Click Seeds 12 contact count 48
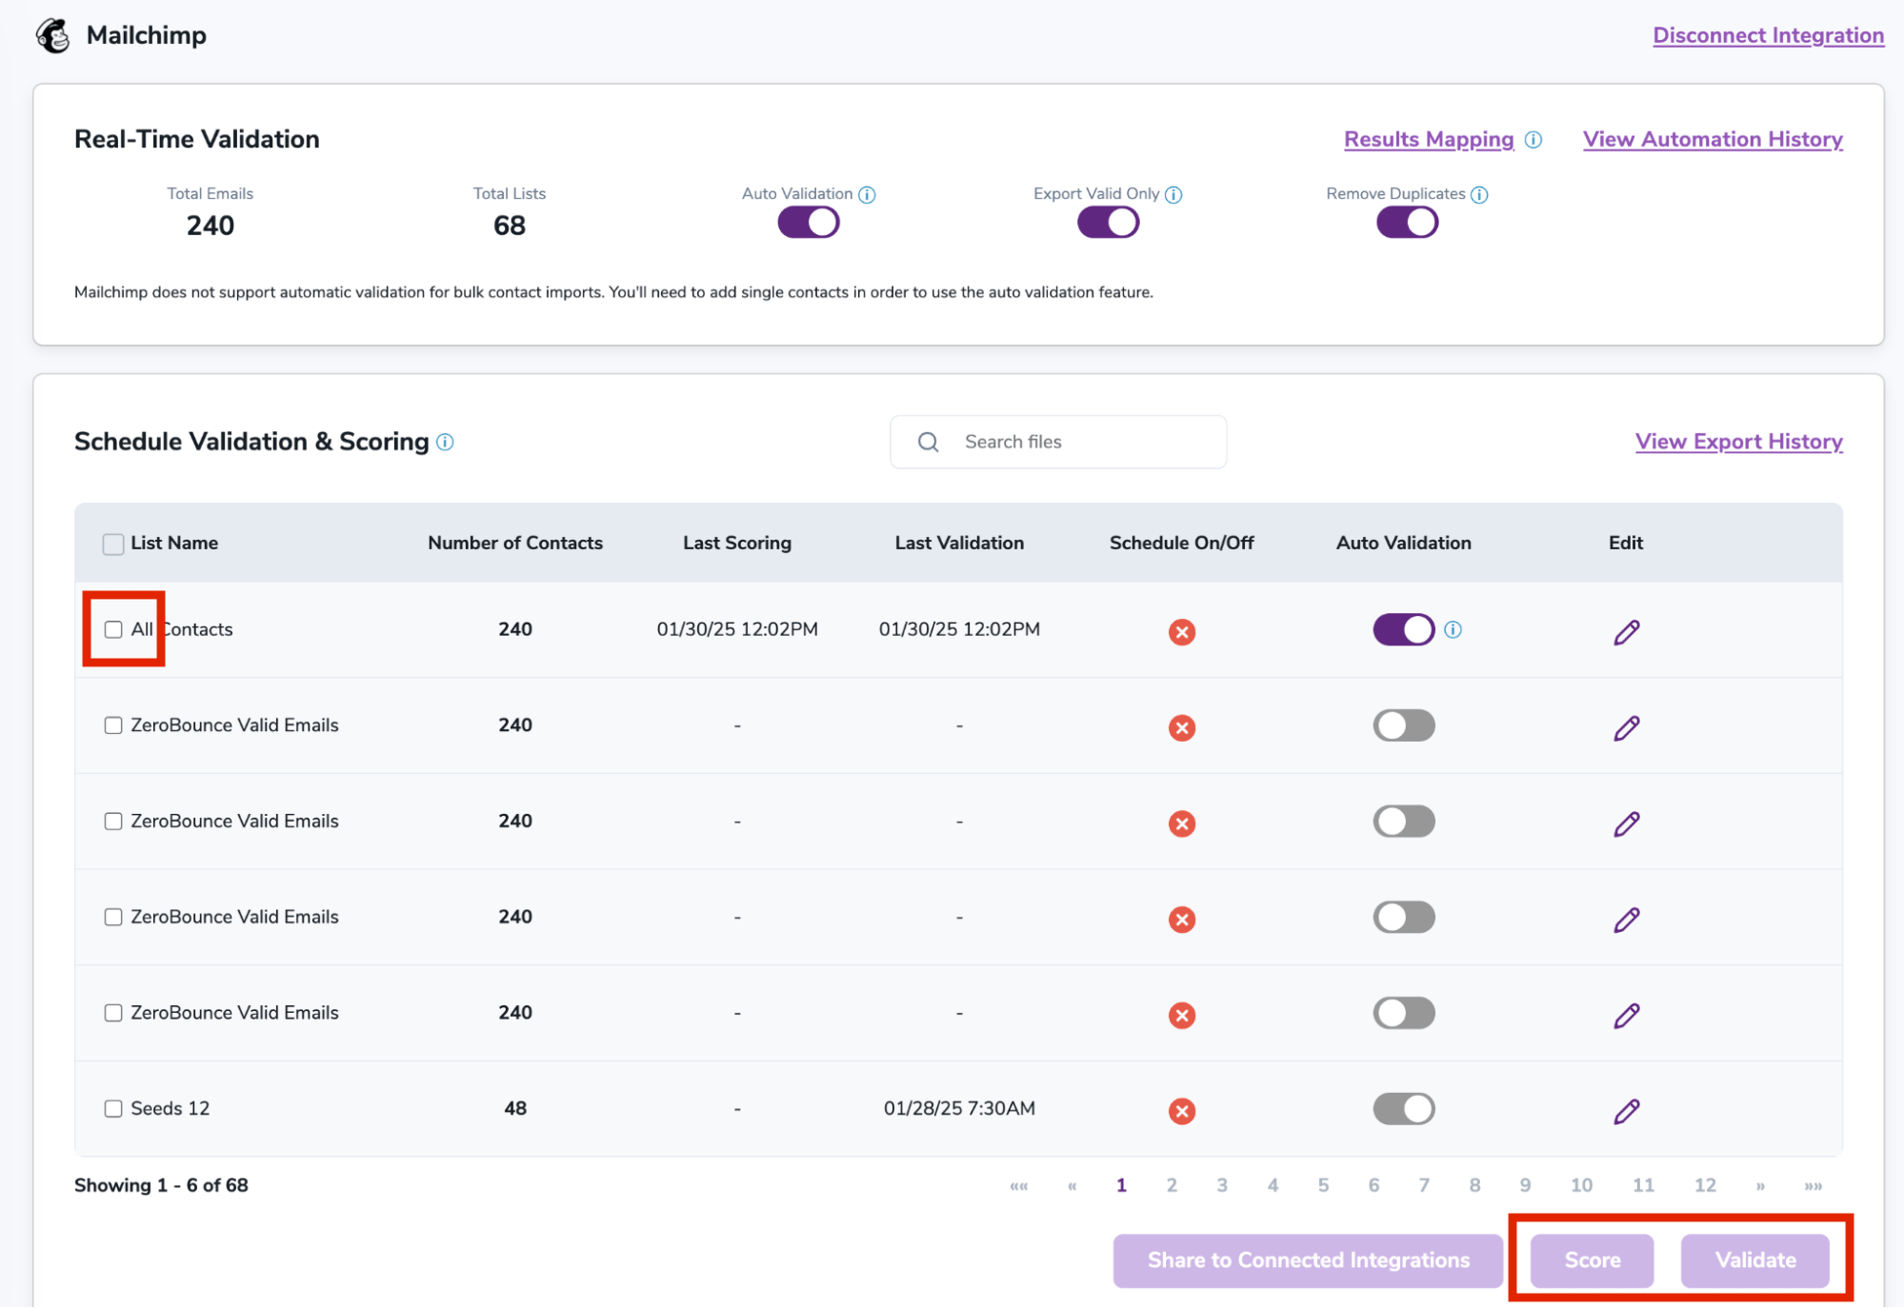 point(515,1109)
